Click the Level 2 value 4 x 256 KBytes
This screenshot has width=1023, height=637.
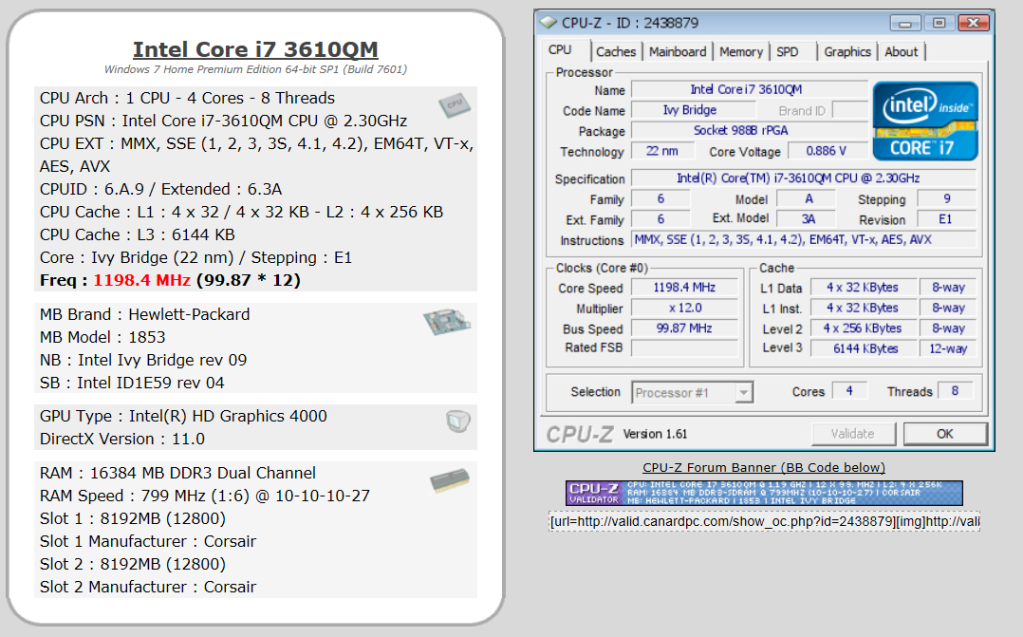click(863, 328)
